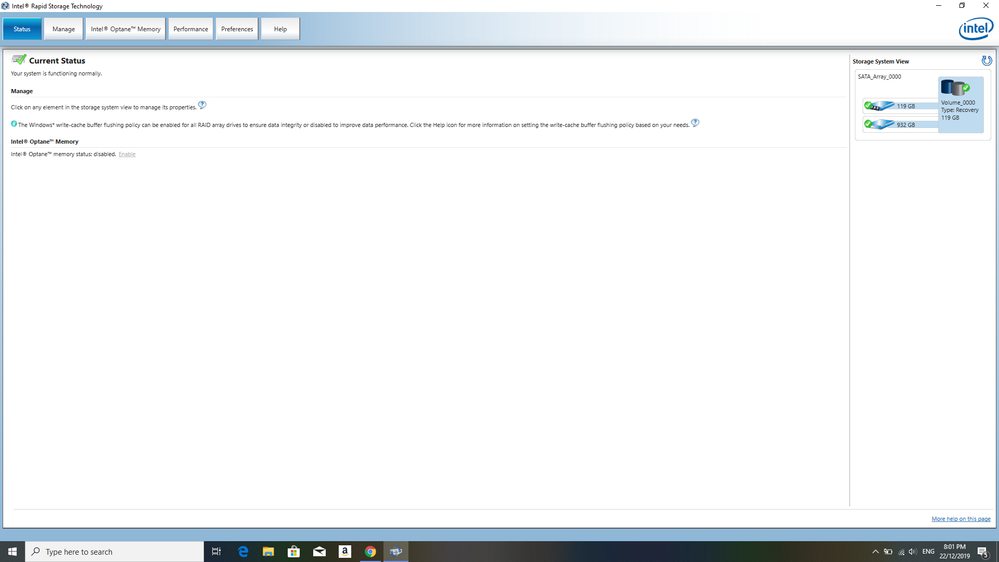Open the Performance tab

point(190,29)
